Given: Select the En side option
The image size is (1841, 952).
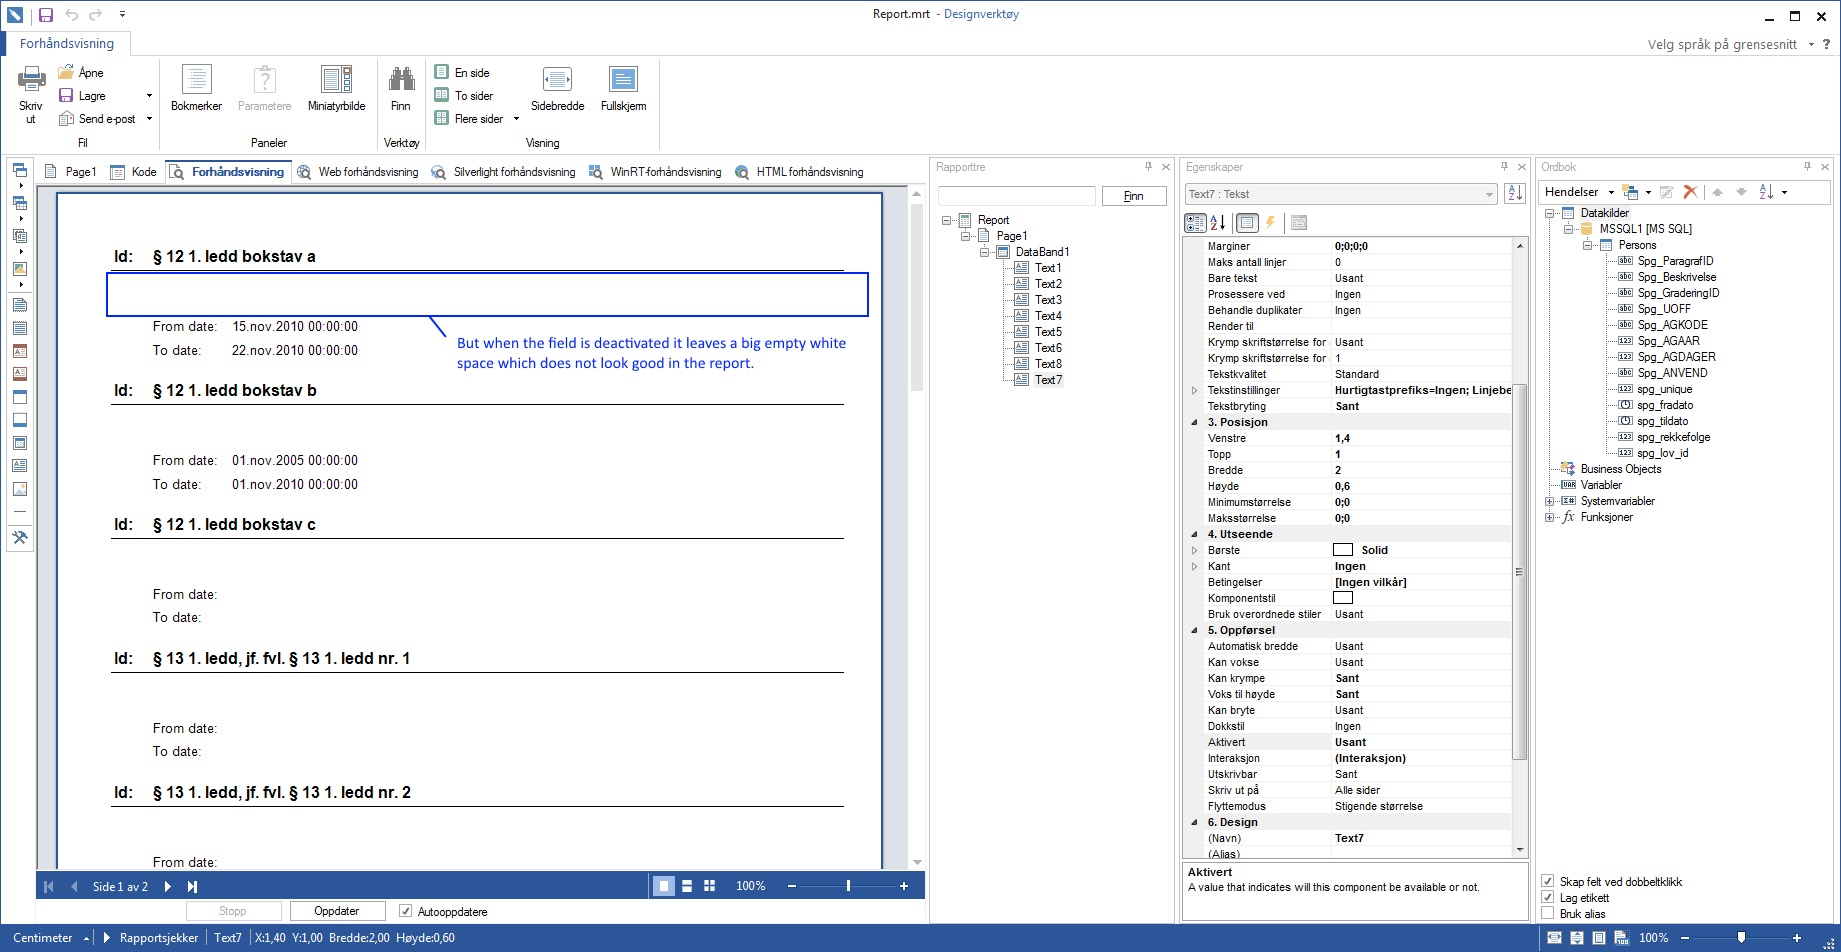Looking at the screenshot, I should pyautogui.click(x=462, y=72).
